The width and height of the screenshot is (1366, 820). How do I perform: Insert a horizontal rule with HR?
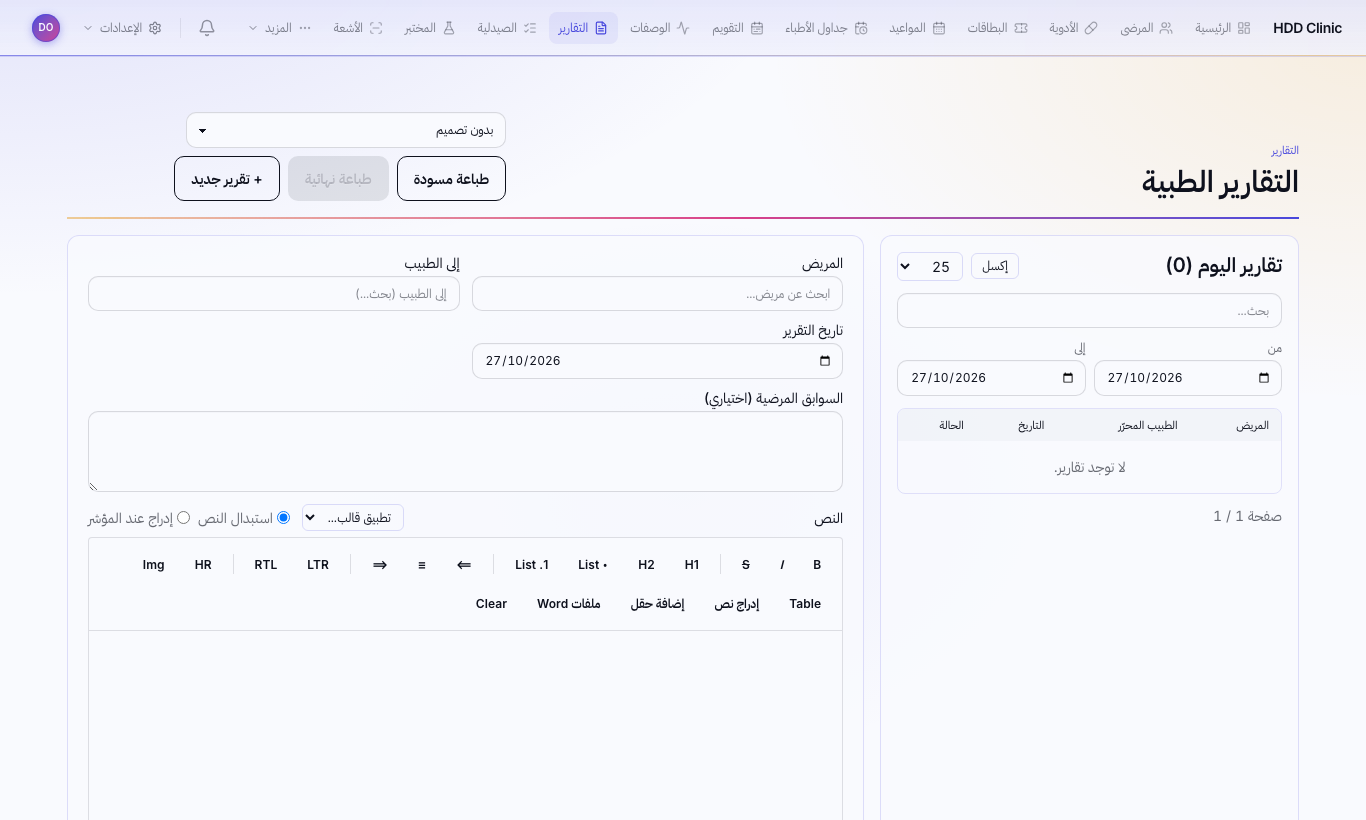click(203, 565)
